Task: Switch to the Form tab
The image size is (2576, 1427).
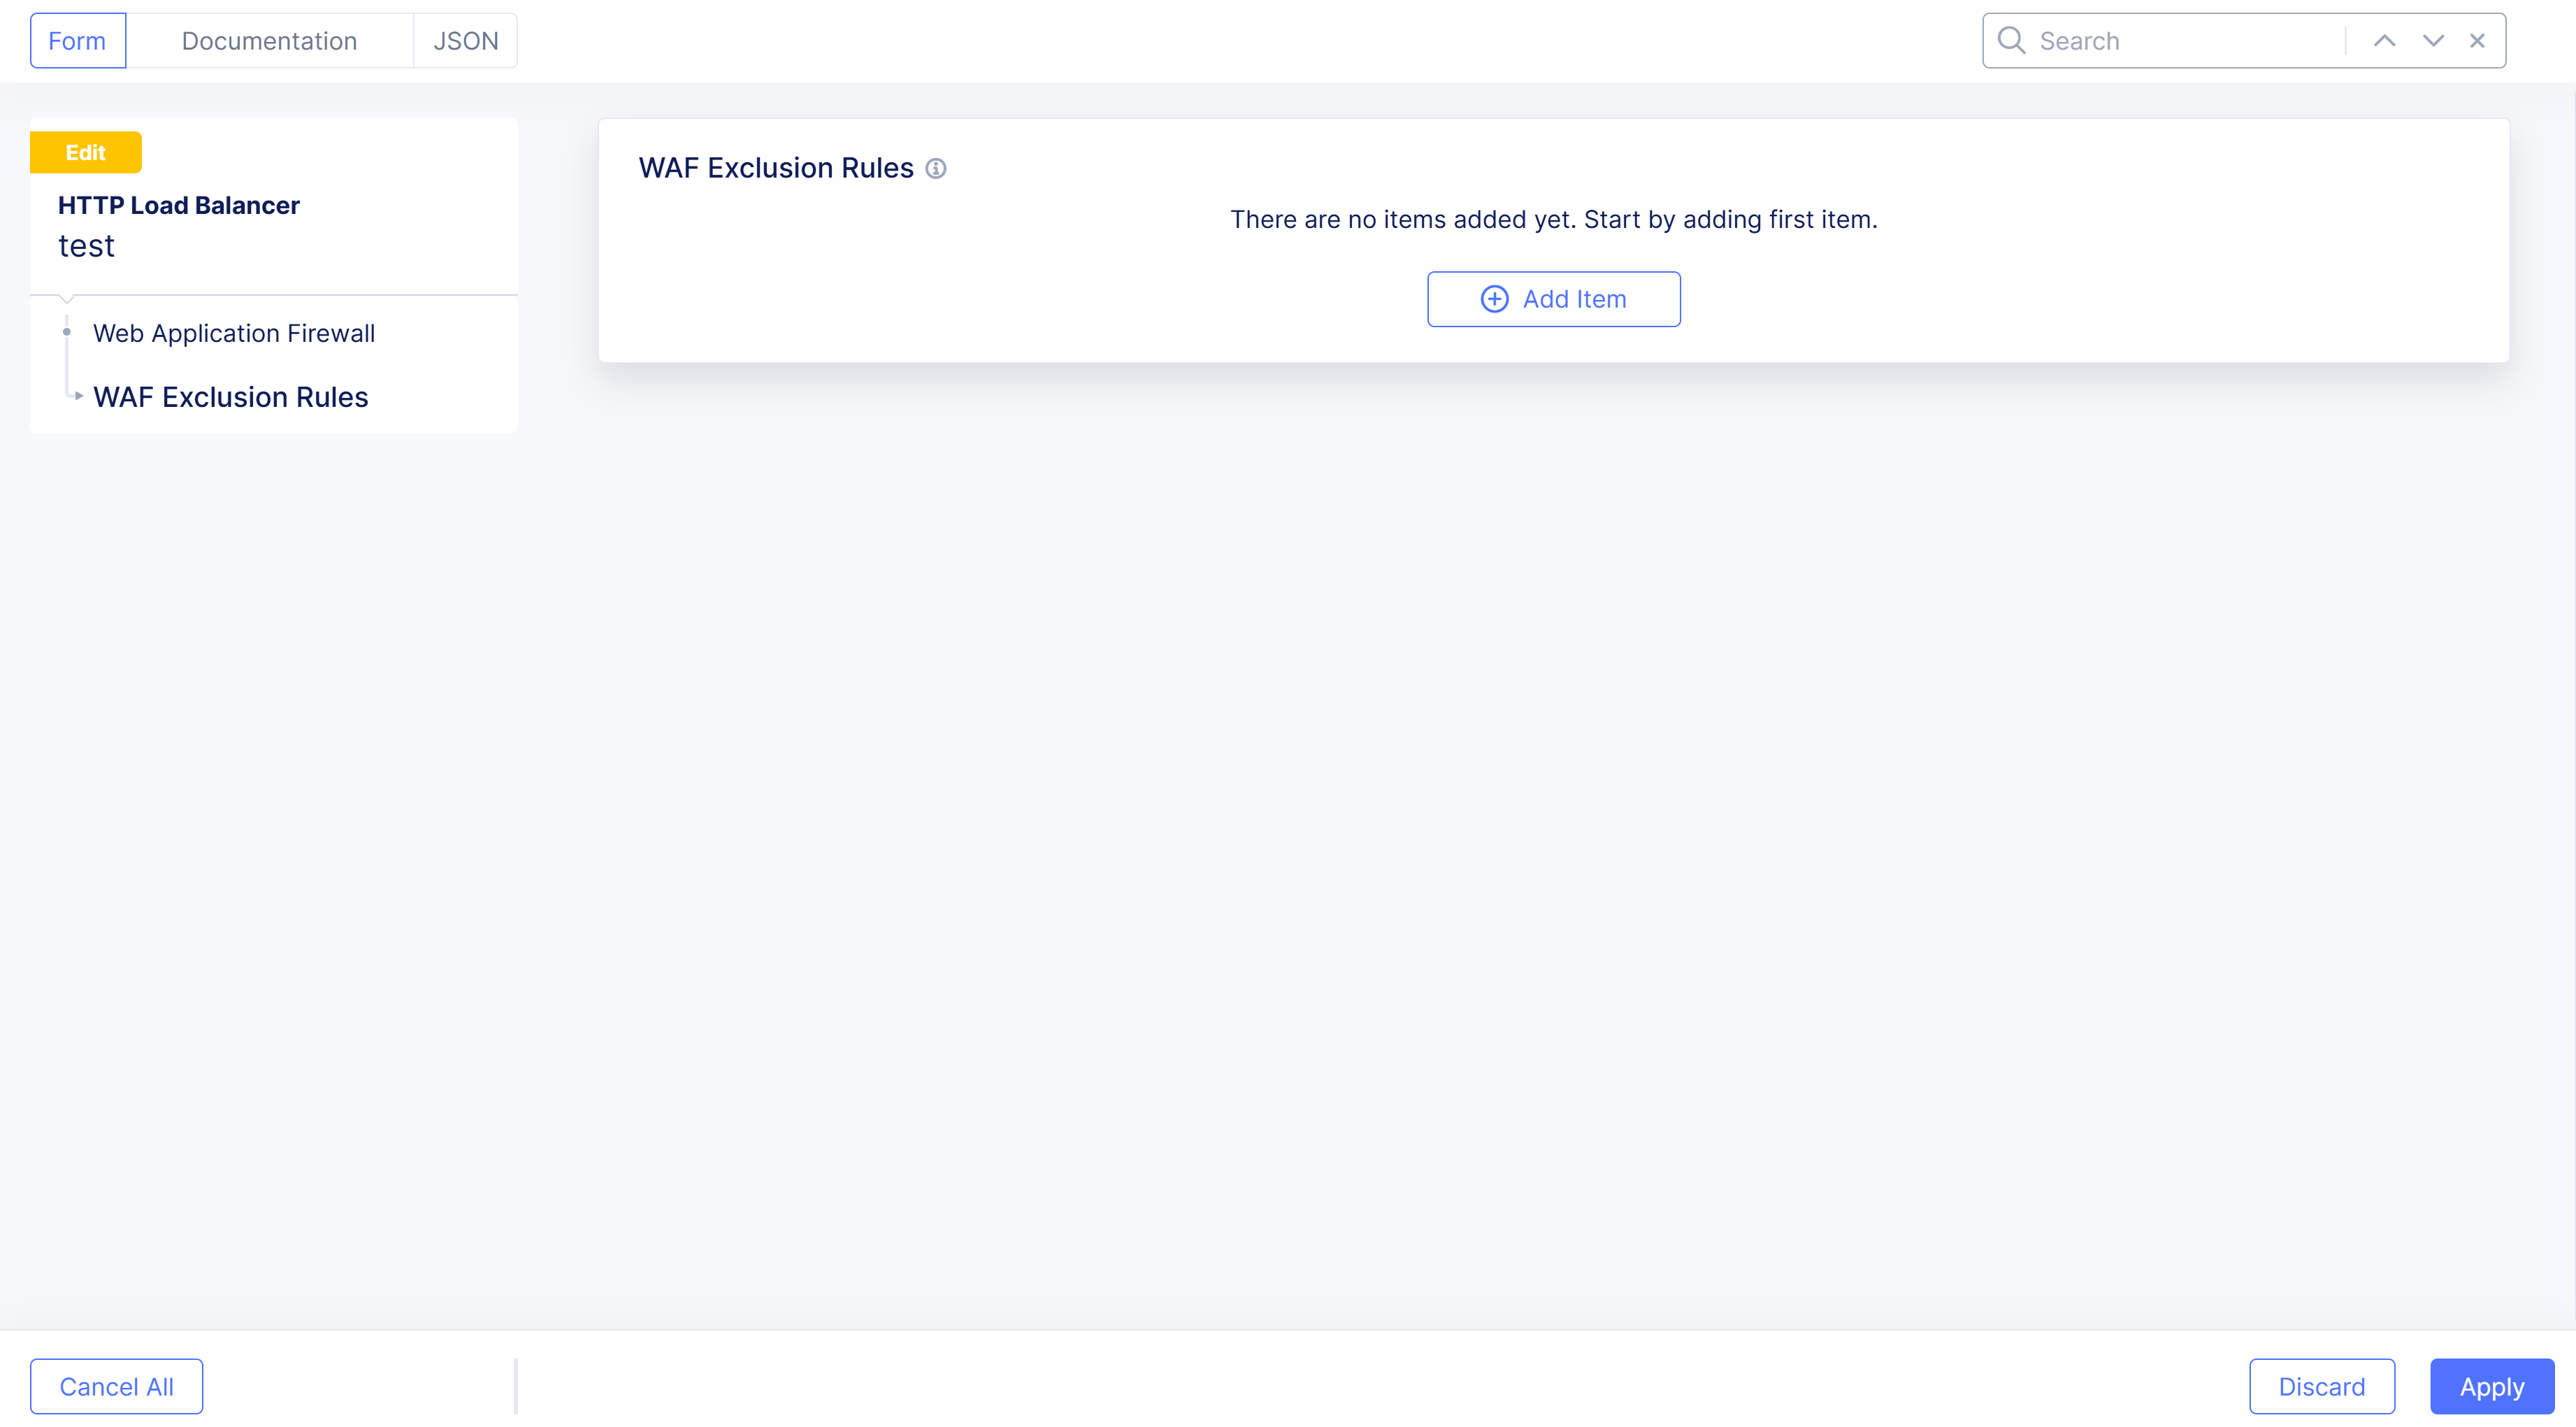Action: tap(77, 41)
